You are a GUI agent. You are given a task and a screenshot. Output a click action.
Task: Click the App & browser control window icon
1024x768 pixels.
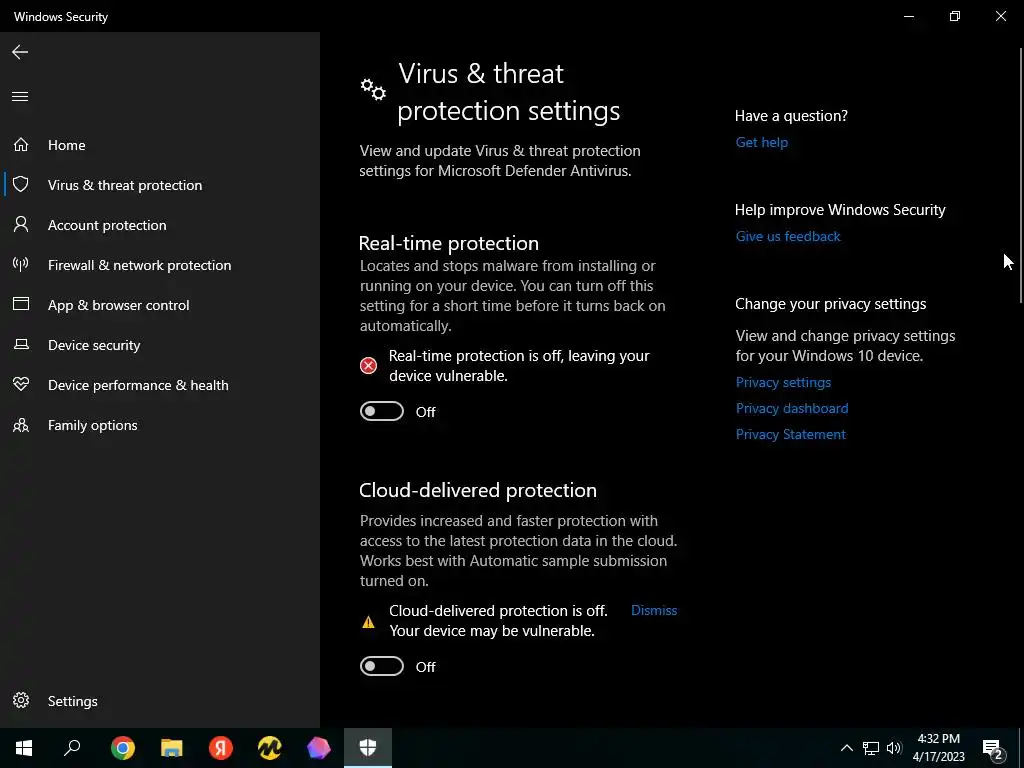21,304
